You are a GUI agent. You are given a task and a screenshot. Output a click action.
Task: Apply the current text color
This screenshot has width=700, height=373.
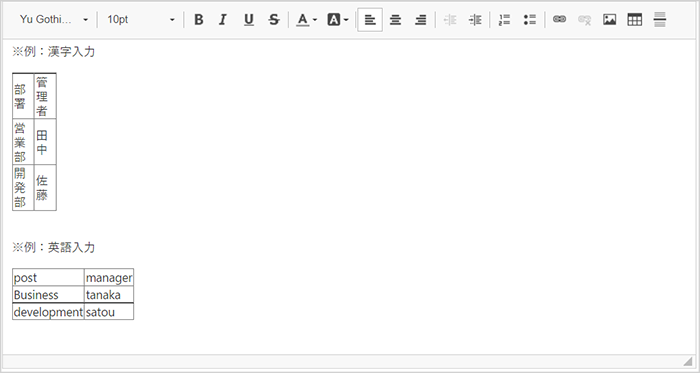(303, 20)
